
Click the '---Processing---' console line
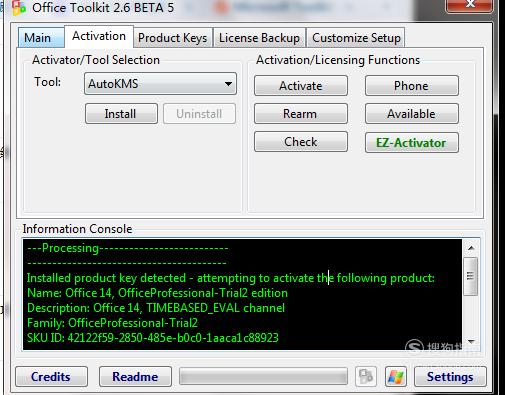tap(128, 248)
